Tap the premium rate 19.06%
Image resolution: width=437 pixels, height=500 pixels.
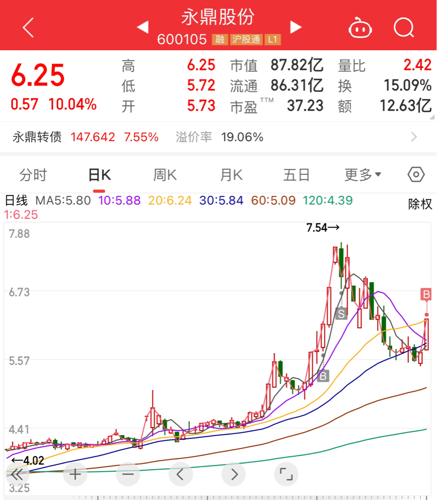click(x=242, y=137)
